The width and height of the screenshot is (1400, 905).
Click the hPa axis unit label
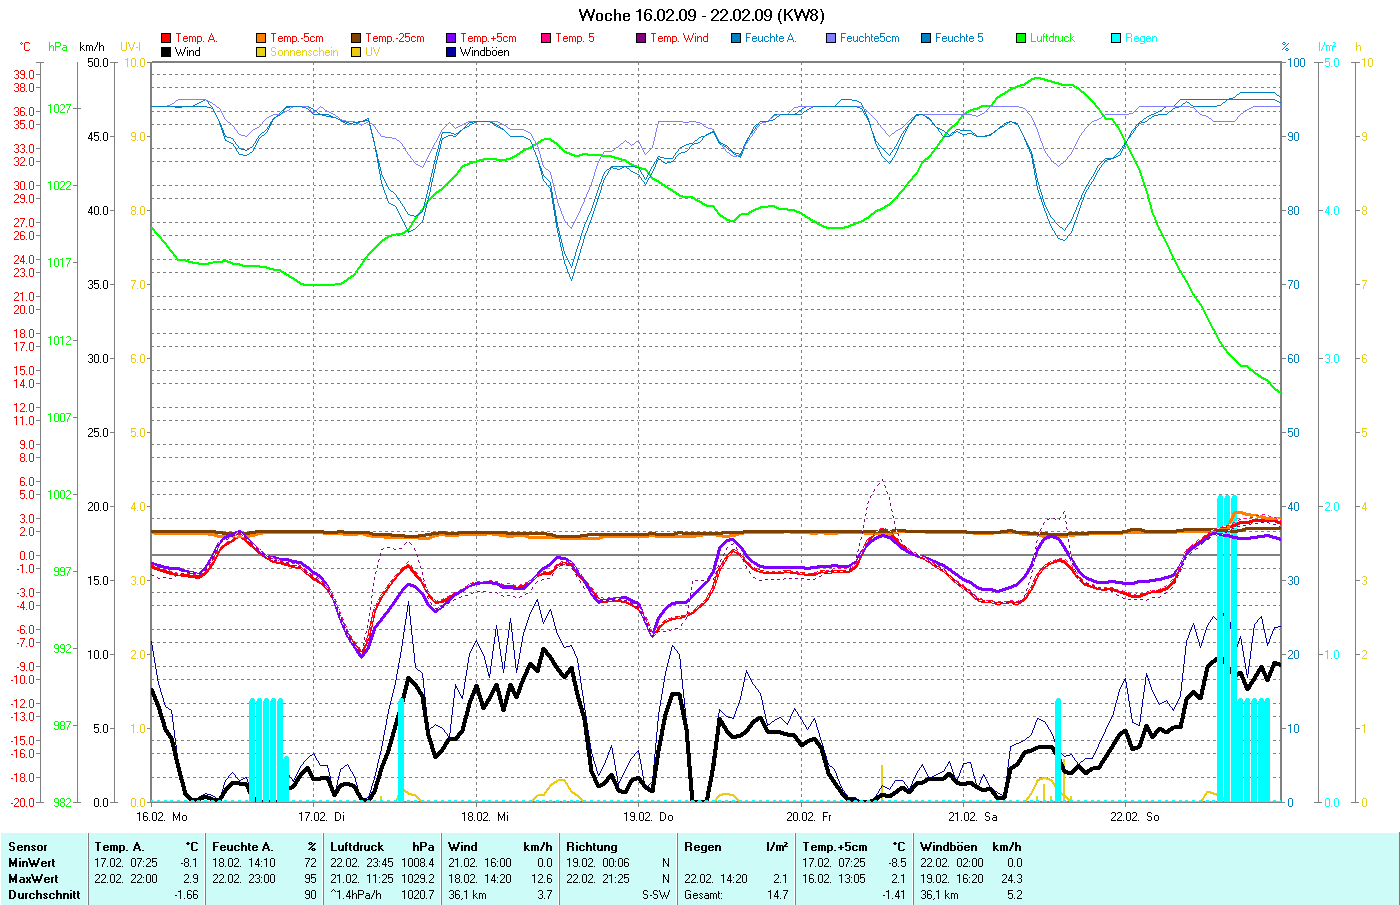pyautogui.click(x=58, y=47)
